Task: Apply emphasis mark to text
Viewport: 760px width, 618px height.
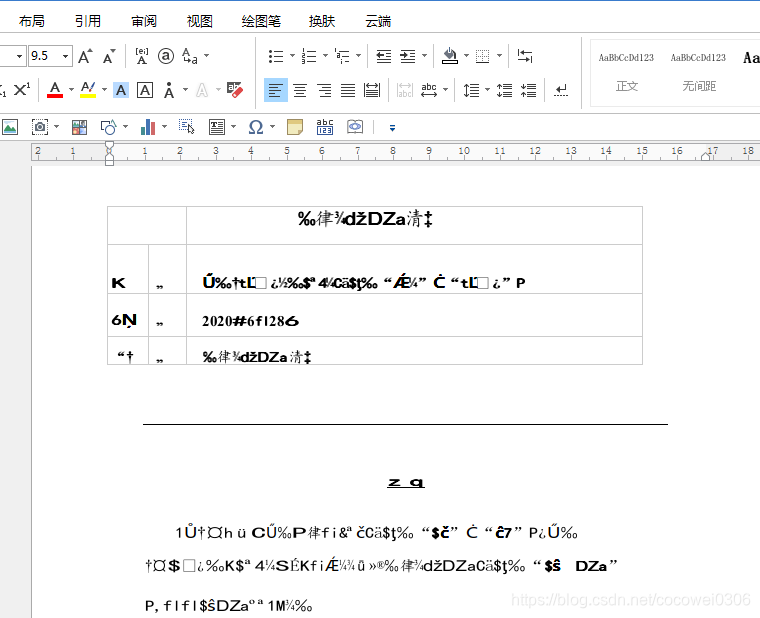Action: pos(169,90)
